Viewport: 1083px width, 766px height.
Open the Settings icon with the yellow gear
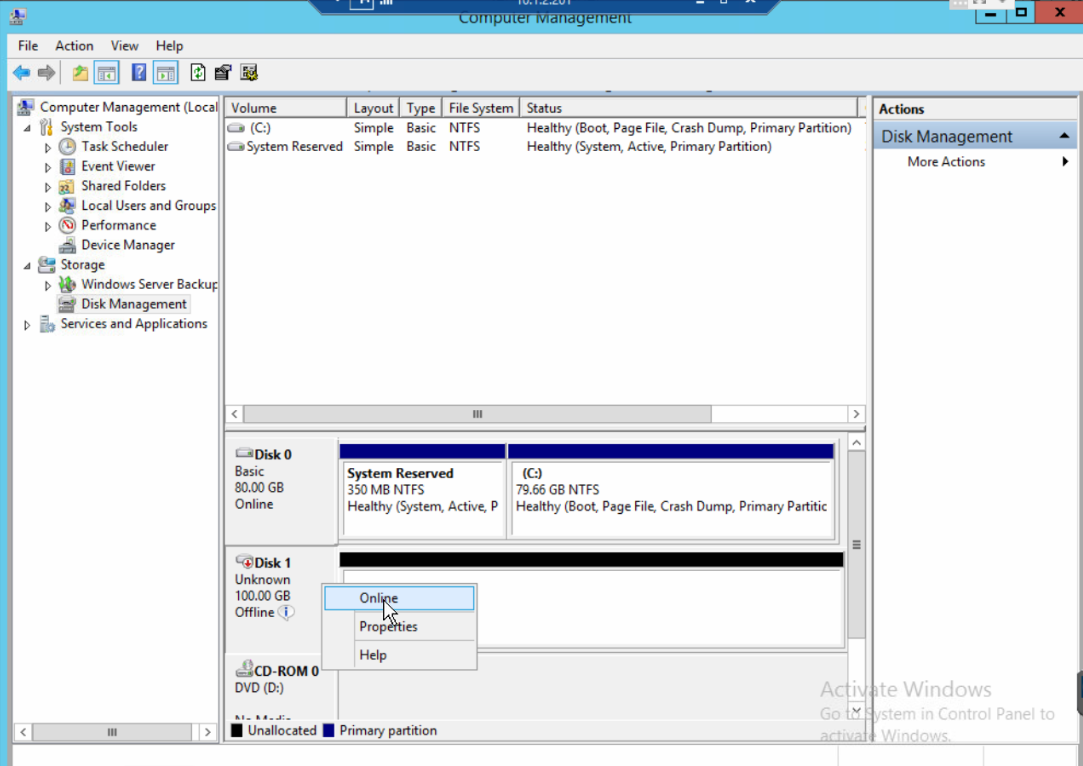point(249,73)
